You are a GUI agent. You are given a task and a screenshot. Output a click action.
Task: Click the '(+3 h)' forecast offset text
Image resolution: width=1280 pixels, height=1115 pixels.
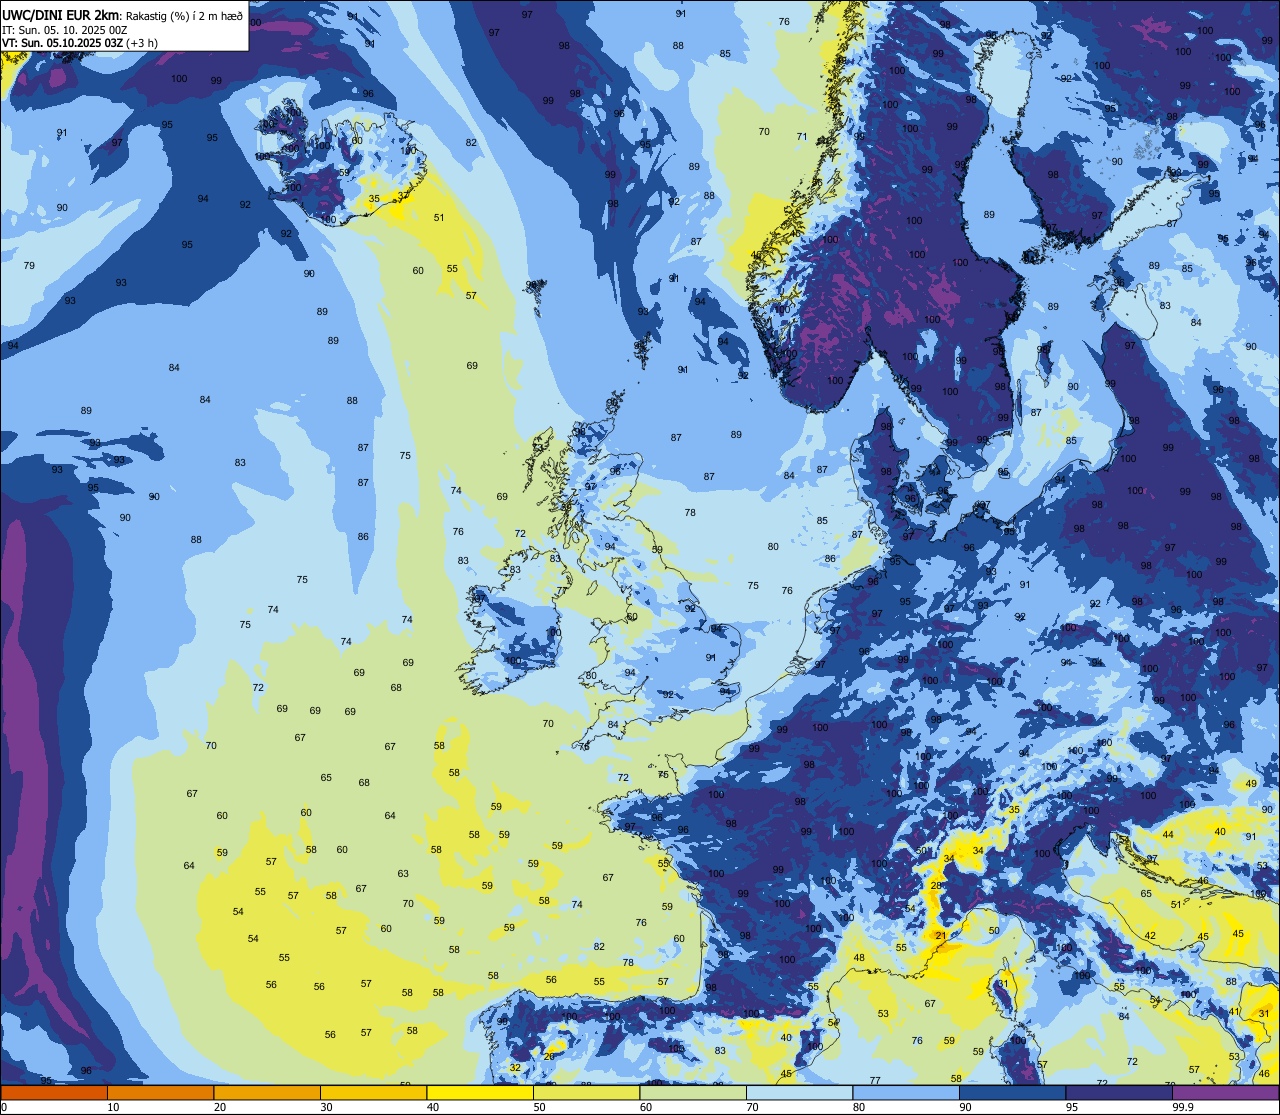coord(142,43)
